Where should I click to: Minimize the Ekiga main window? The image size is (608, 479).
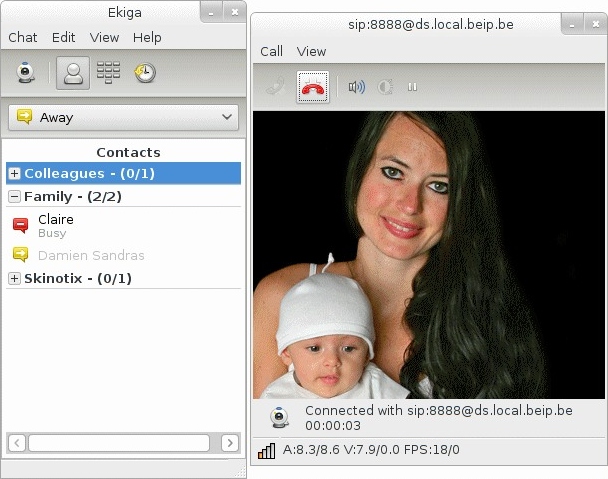tap(211, 13)
